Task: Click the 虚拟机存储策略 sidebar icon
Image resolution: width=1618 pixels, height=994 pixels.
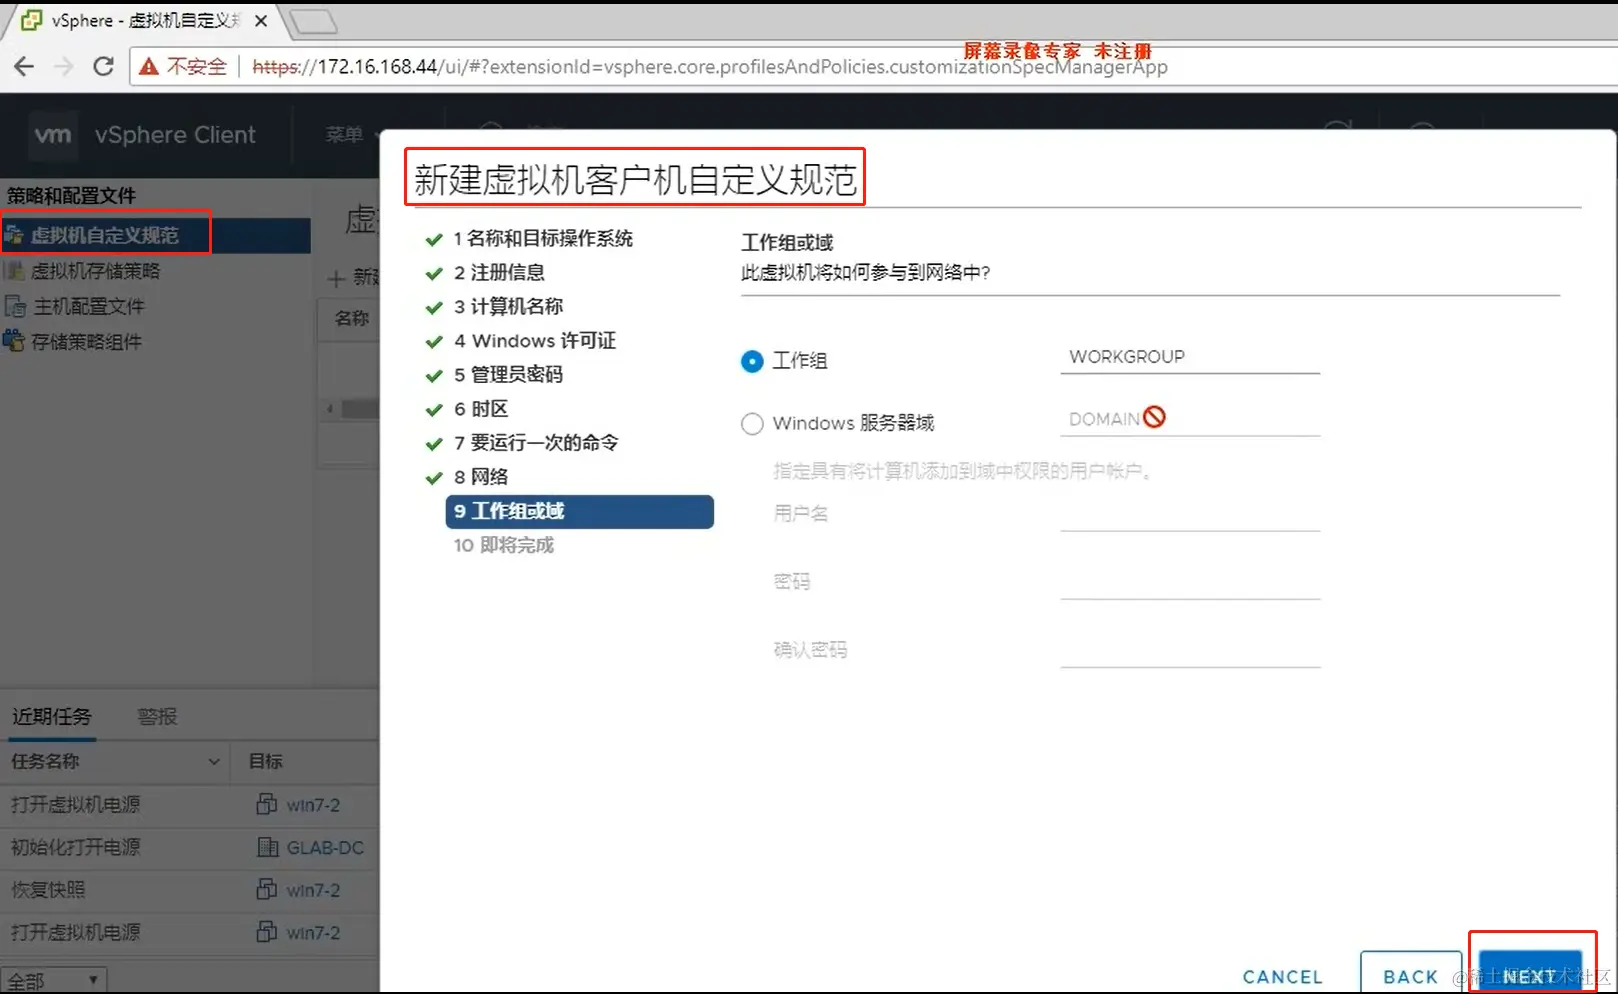Action: click(15, 271)
